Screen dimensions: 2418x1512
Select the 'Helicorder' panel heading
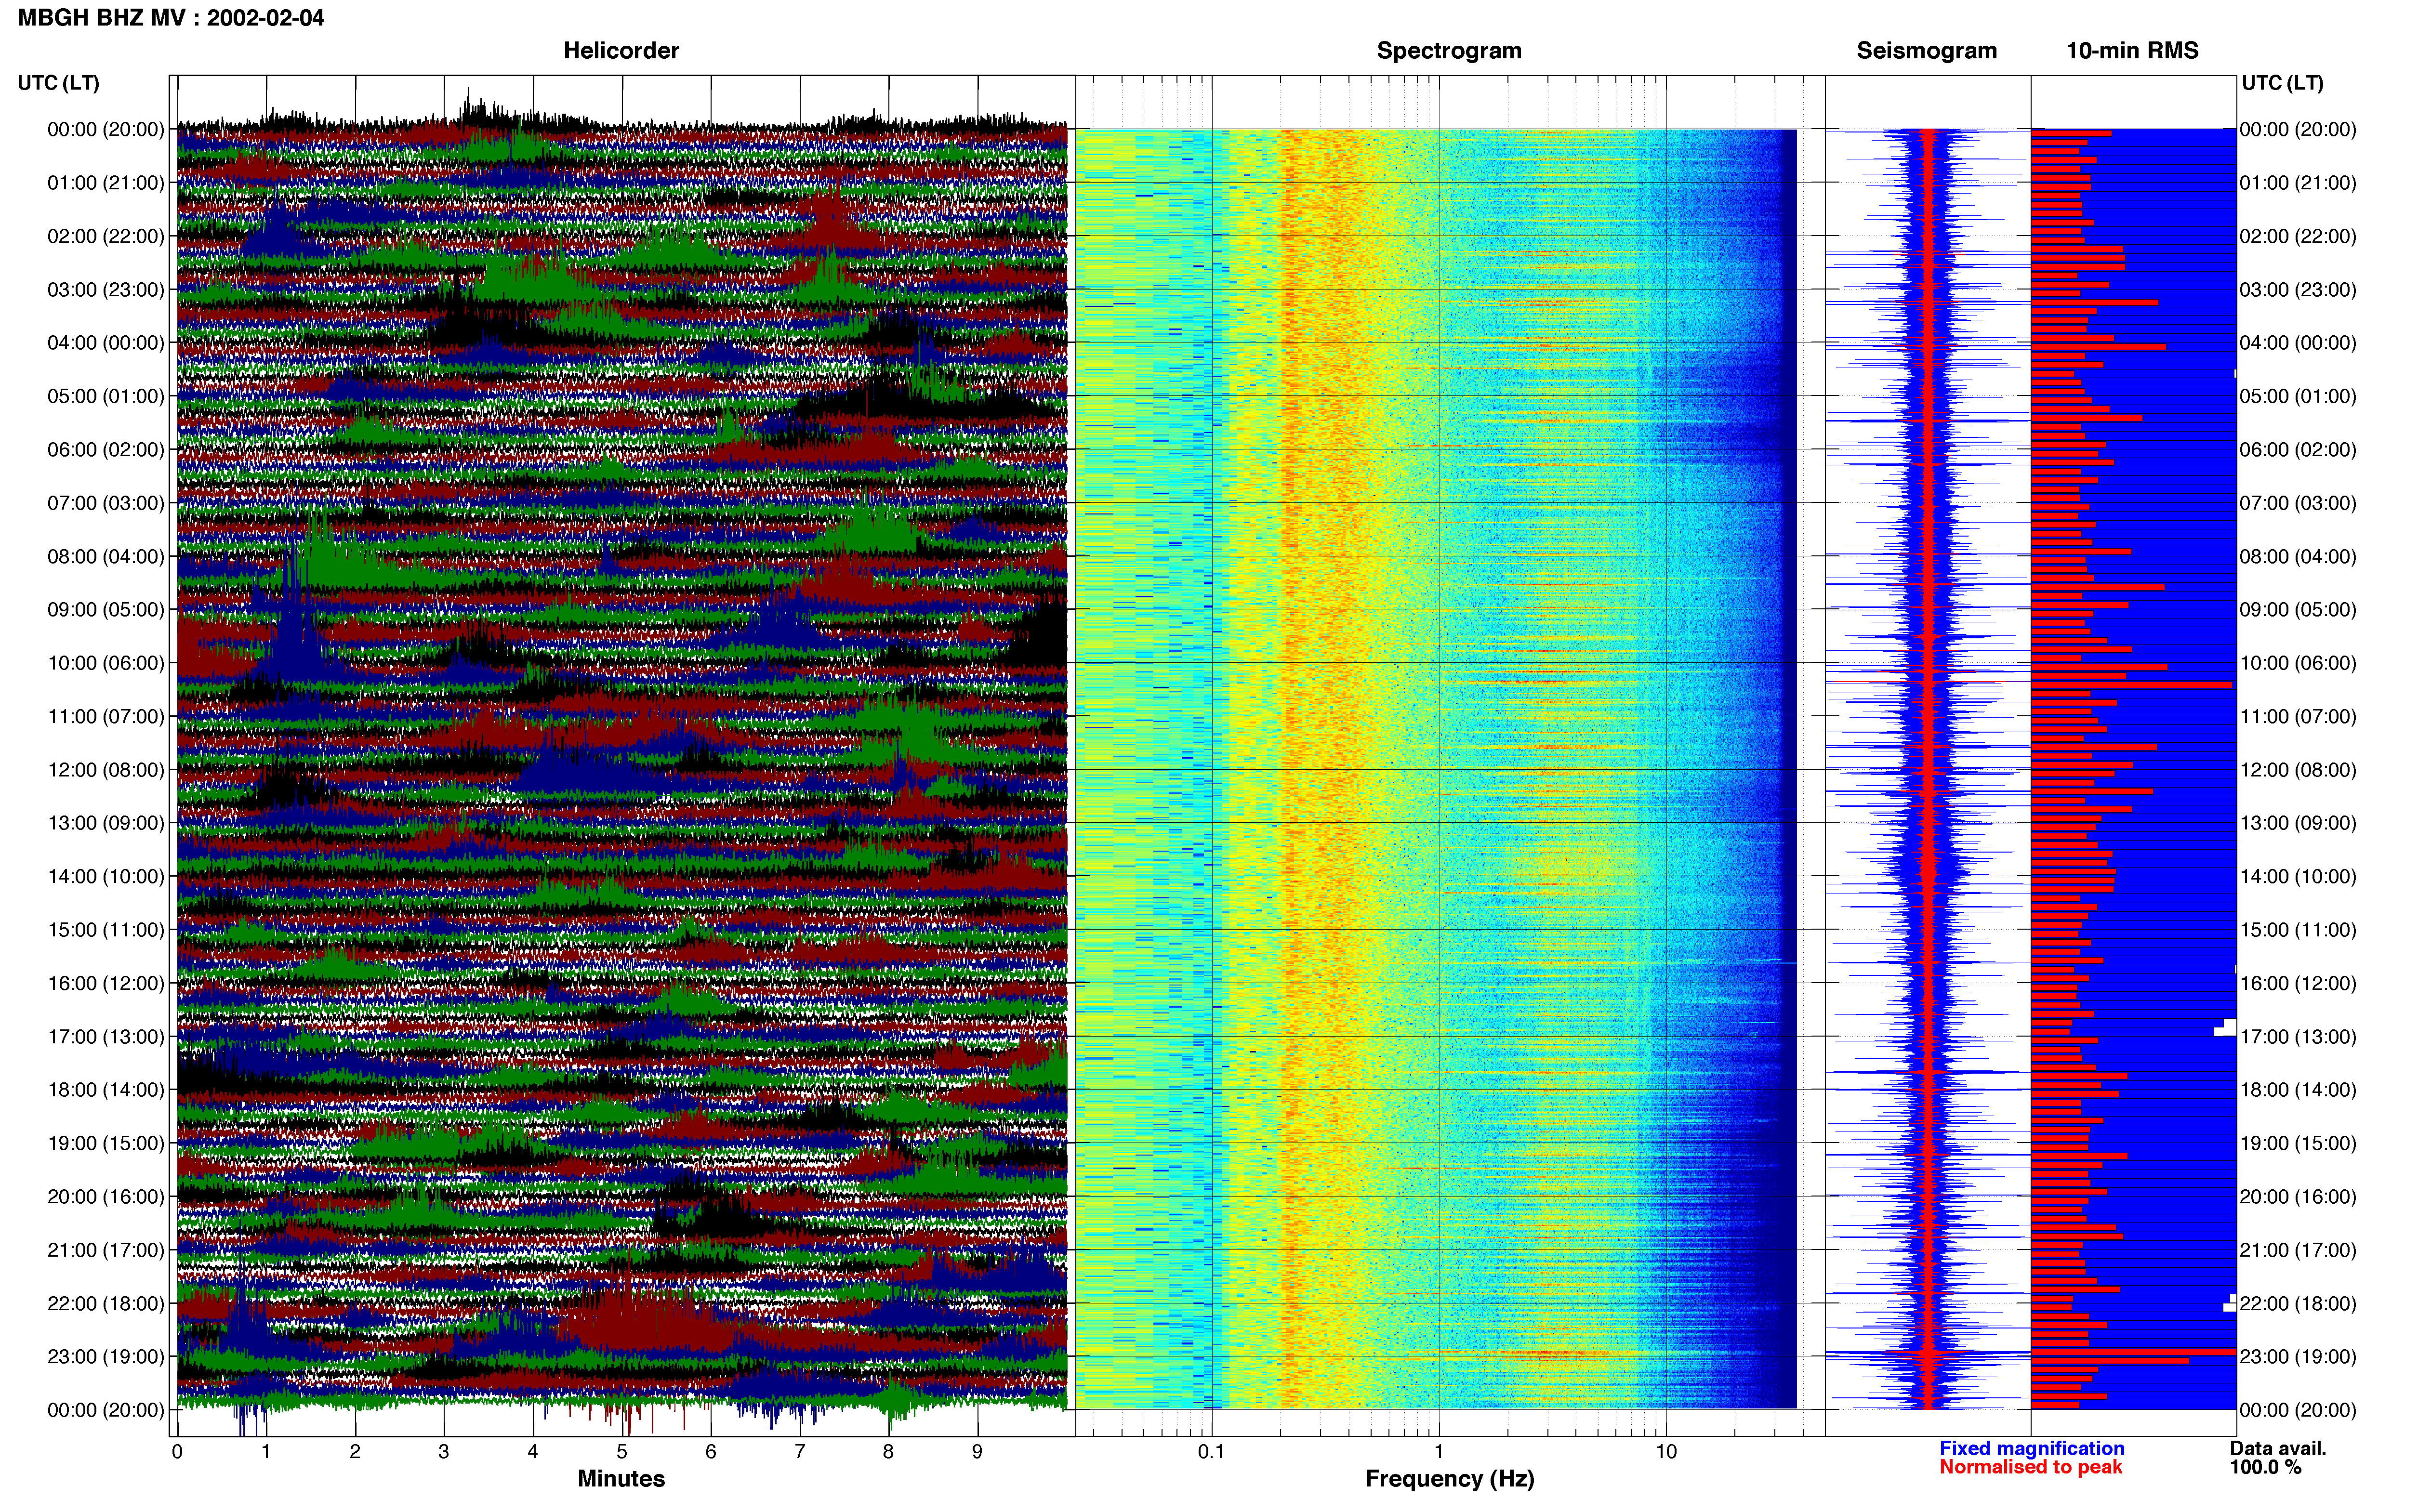pos(621,50)
